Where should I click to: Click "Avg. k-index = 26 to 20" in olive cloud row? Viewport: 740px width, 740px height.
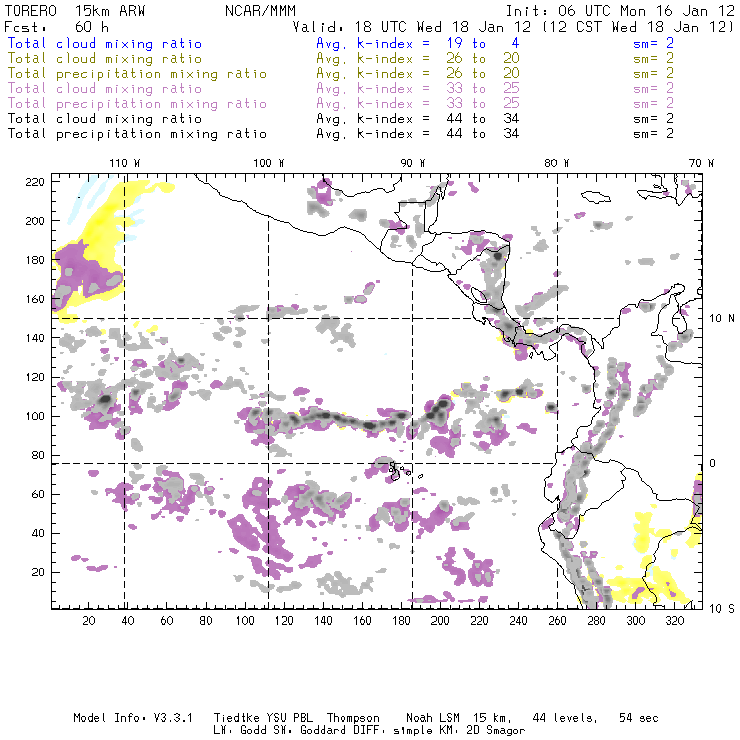click(418, 59)
